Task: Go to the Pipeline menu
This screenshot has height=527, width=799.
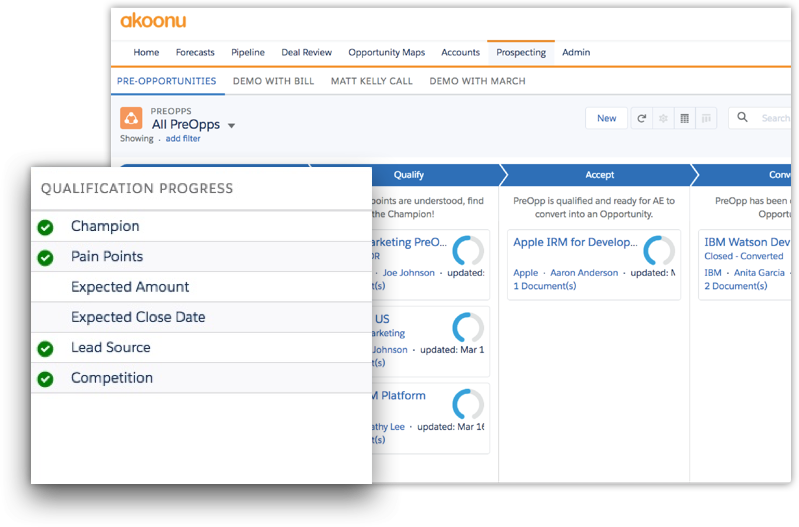Action: tap(248, 52)
